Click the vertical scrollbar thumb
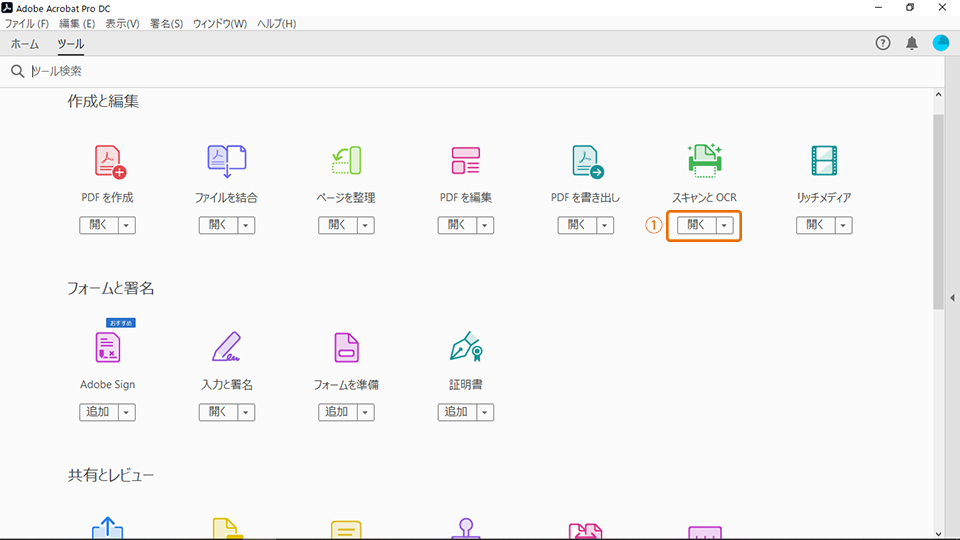 tap(939, 211)
